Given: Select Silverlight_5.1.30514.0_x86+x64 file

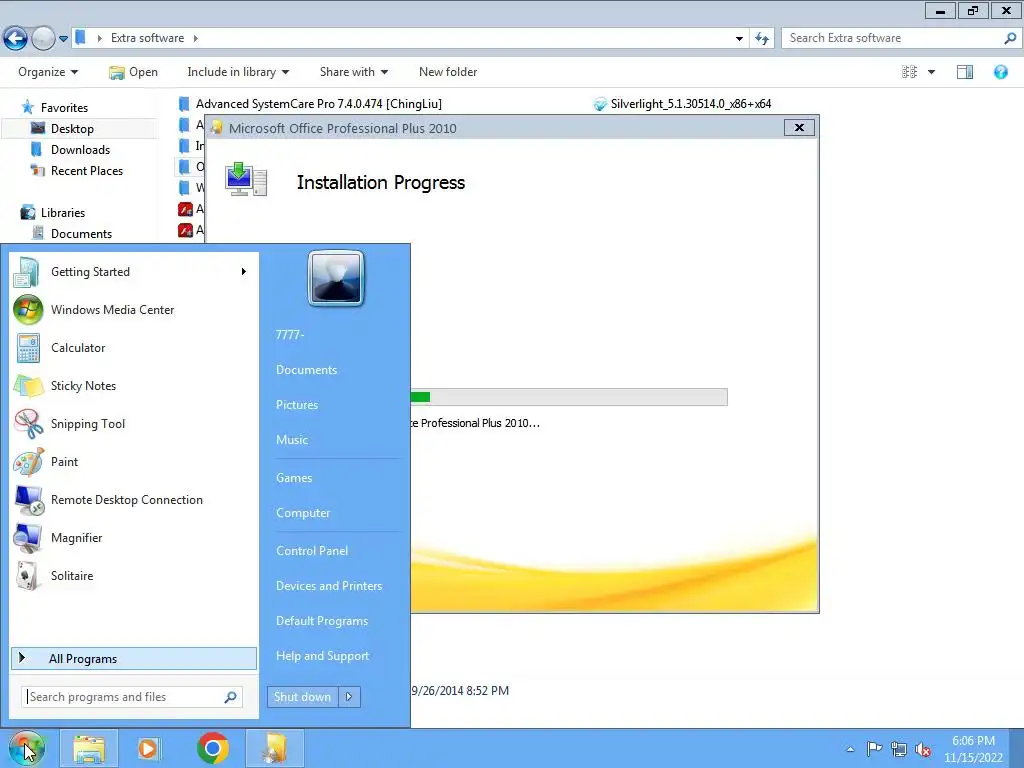Looking at the screenshot, I should click(x=683, y=104).
